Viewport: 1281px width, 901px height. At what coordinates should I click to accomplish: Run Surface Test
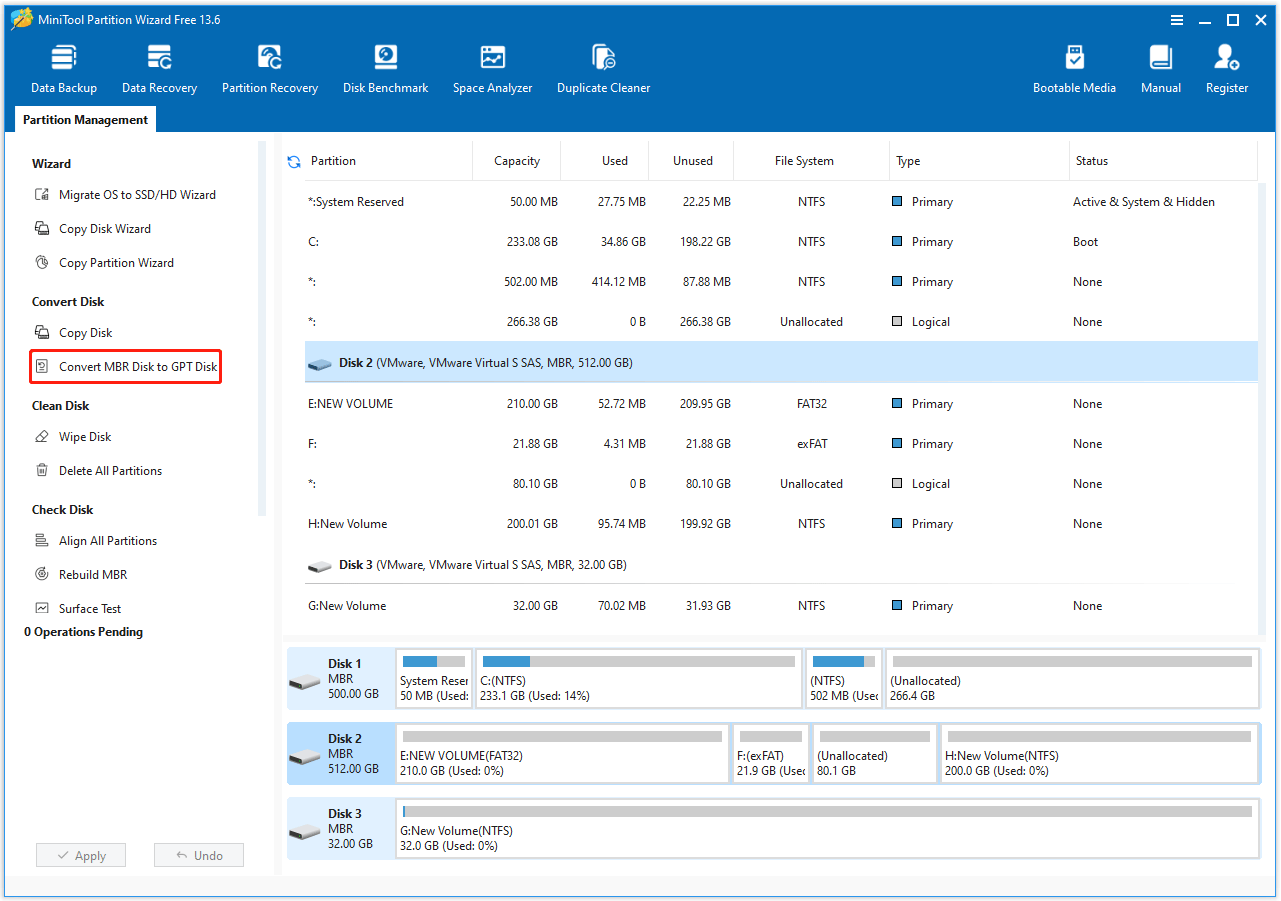click(78, 609)
